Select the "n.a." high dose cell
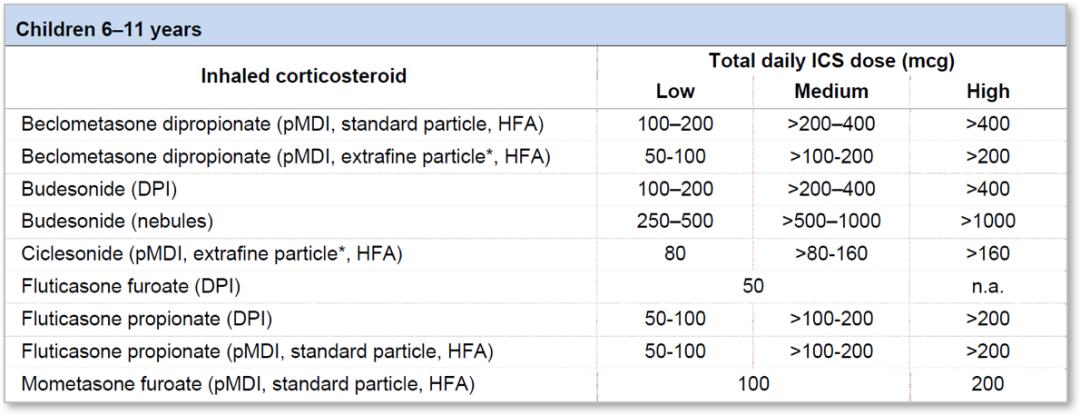1080x415 pixels. coord(987,286)
